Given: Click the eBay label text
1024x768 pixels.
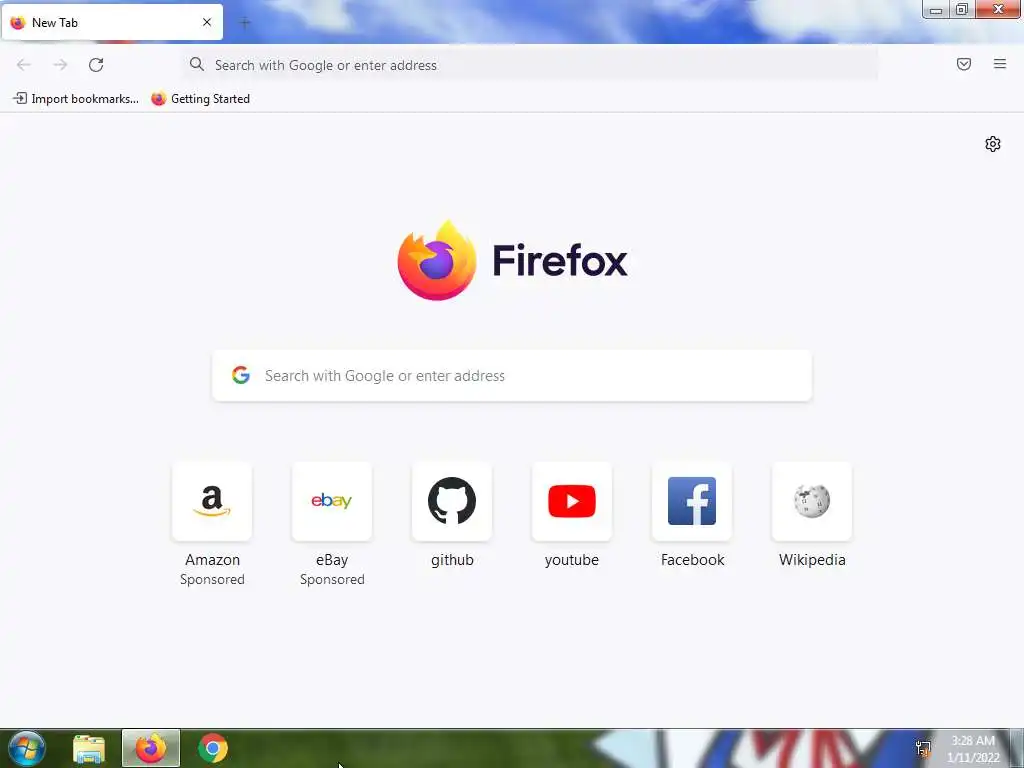Looking at the screenshot, I should [x=332, y=560].
